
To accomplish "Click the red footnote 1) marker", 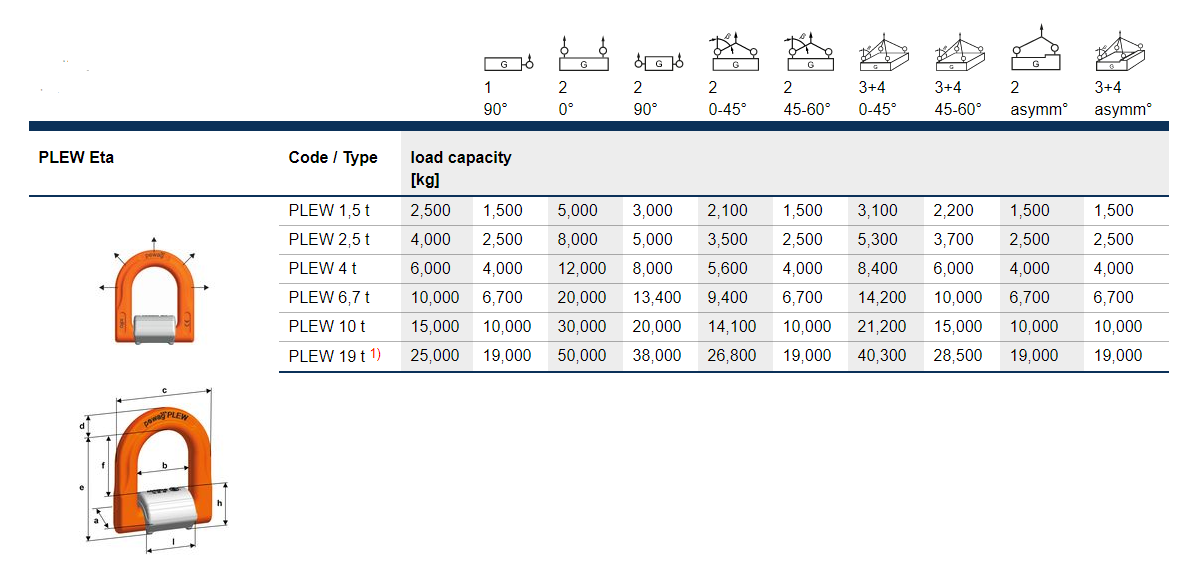I will click(374, 353).
